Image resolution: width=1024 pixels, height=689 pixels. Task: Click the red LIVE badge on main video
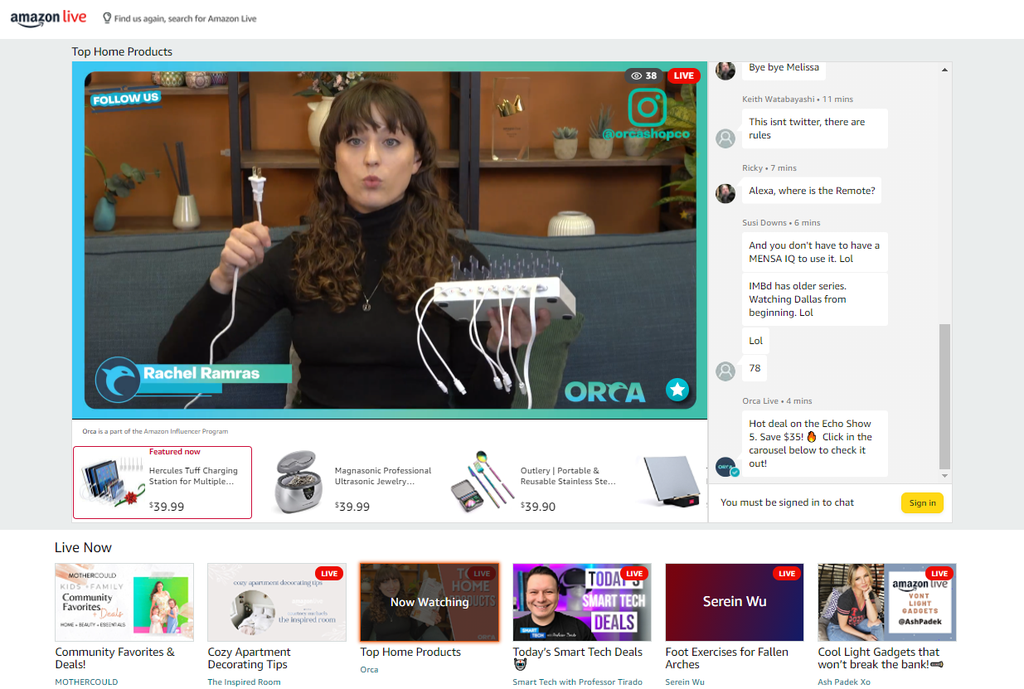[x=683, y=76]
